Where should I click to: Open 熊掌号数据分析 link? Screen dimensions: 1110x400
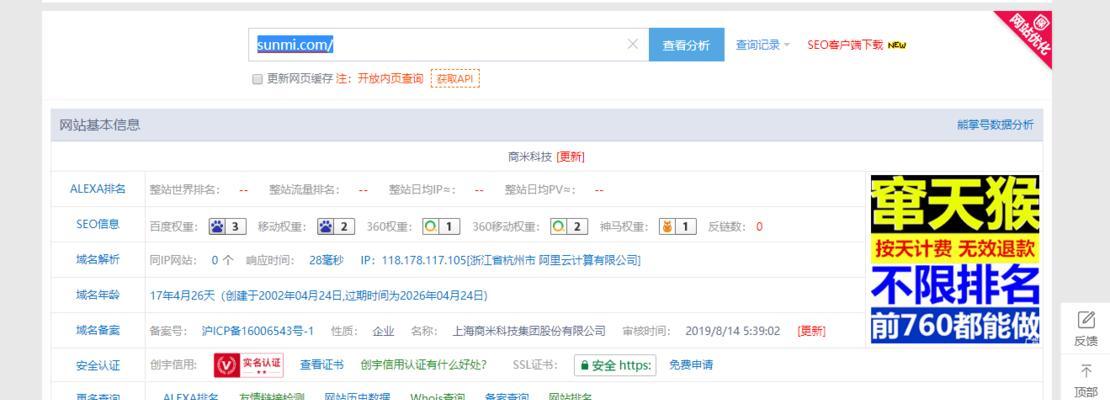coord(994,125)
